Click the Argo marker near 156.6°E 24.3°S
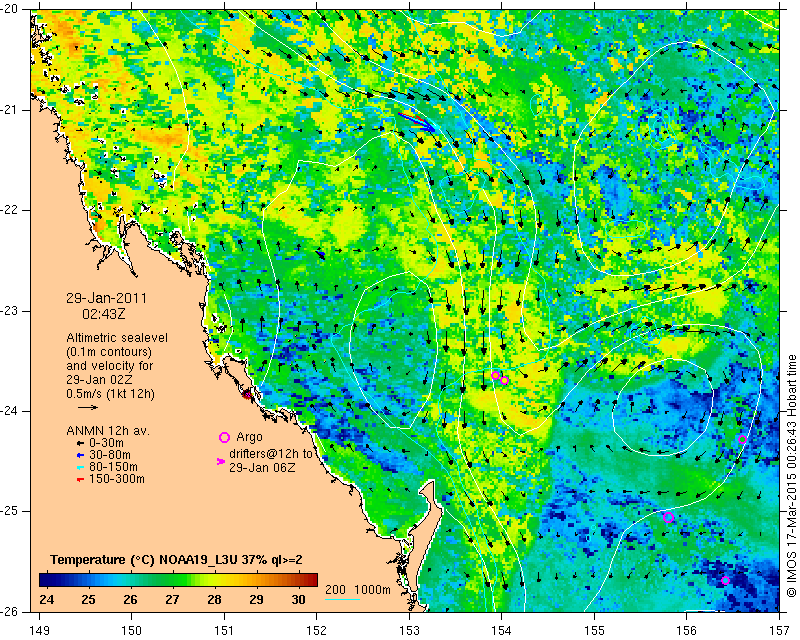This screenshot has height=640, width=800. click(x=742, y=439)
